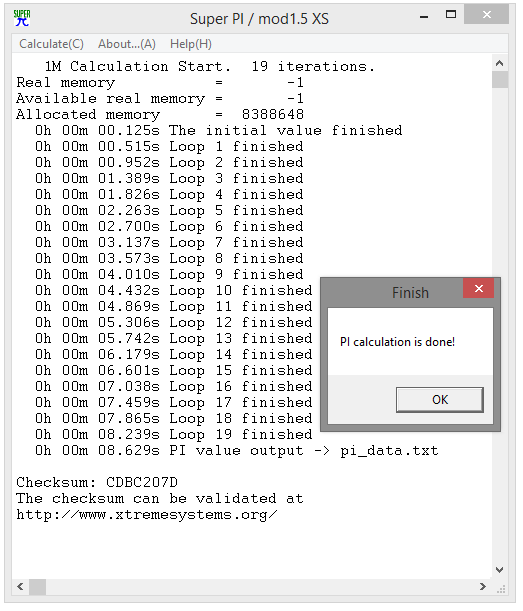Open the Help(H) menu
This screenshot has height=611, width=523.
[191, 44]
